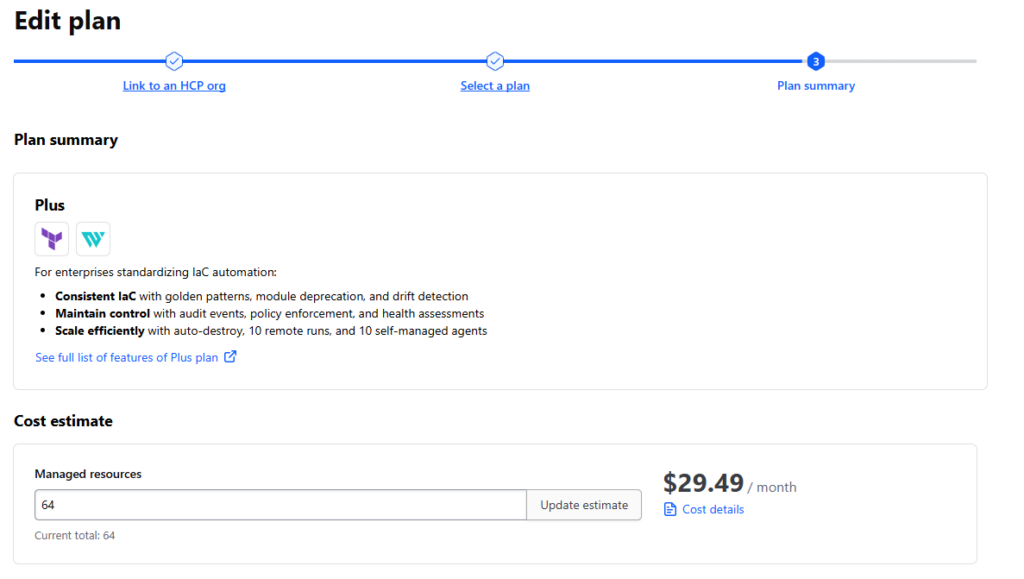Click the Waypoint logo icon under Plus
The width and height of the screenshot is (1024, 579).
pyautogui.click(x=93, y=239)
